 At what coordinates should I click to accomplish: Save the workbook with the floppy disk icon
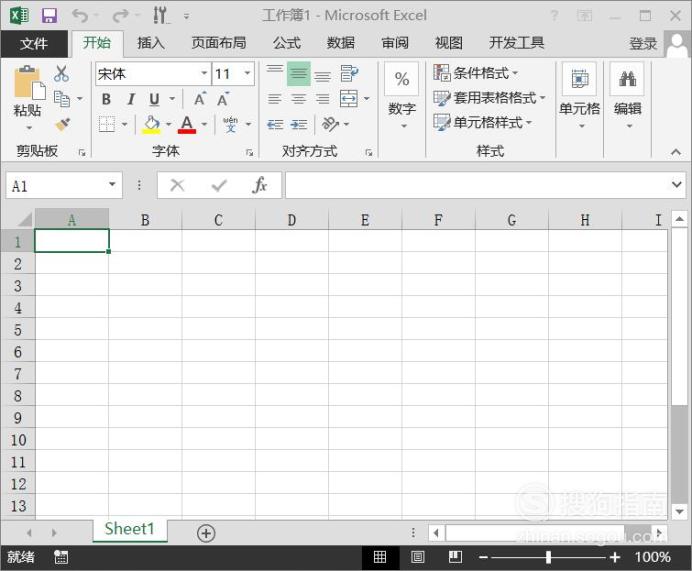49,16
